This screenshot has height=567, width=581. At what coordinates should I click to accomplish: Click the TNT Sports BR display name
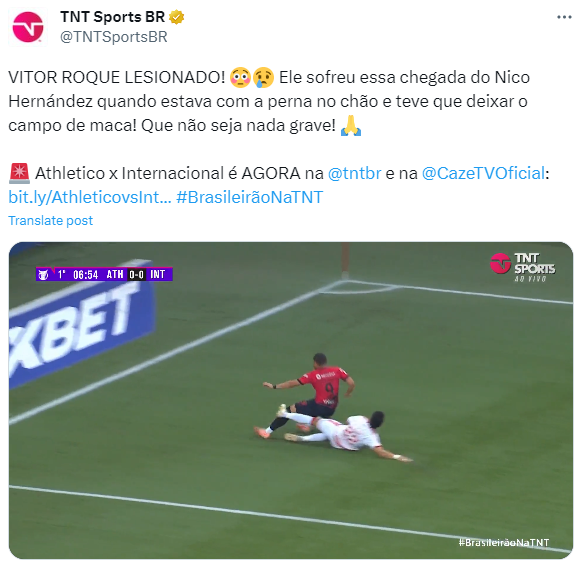[x=112, y=17]
